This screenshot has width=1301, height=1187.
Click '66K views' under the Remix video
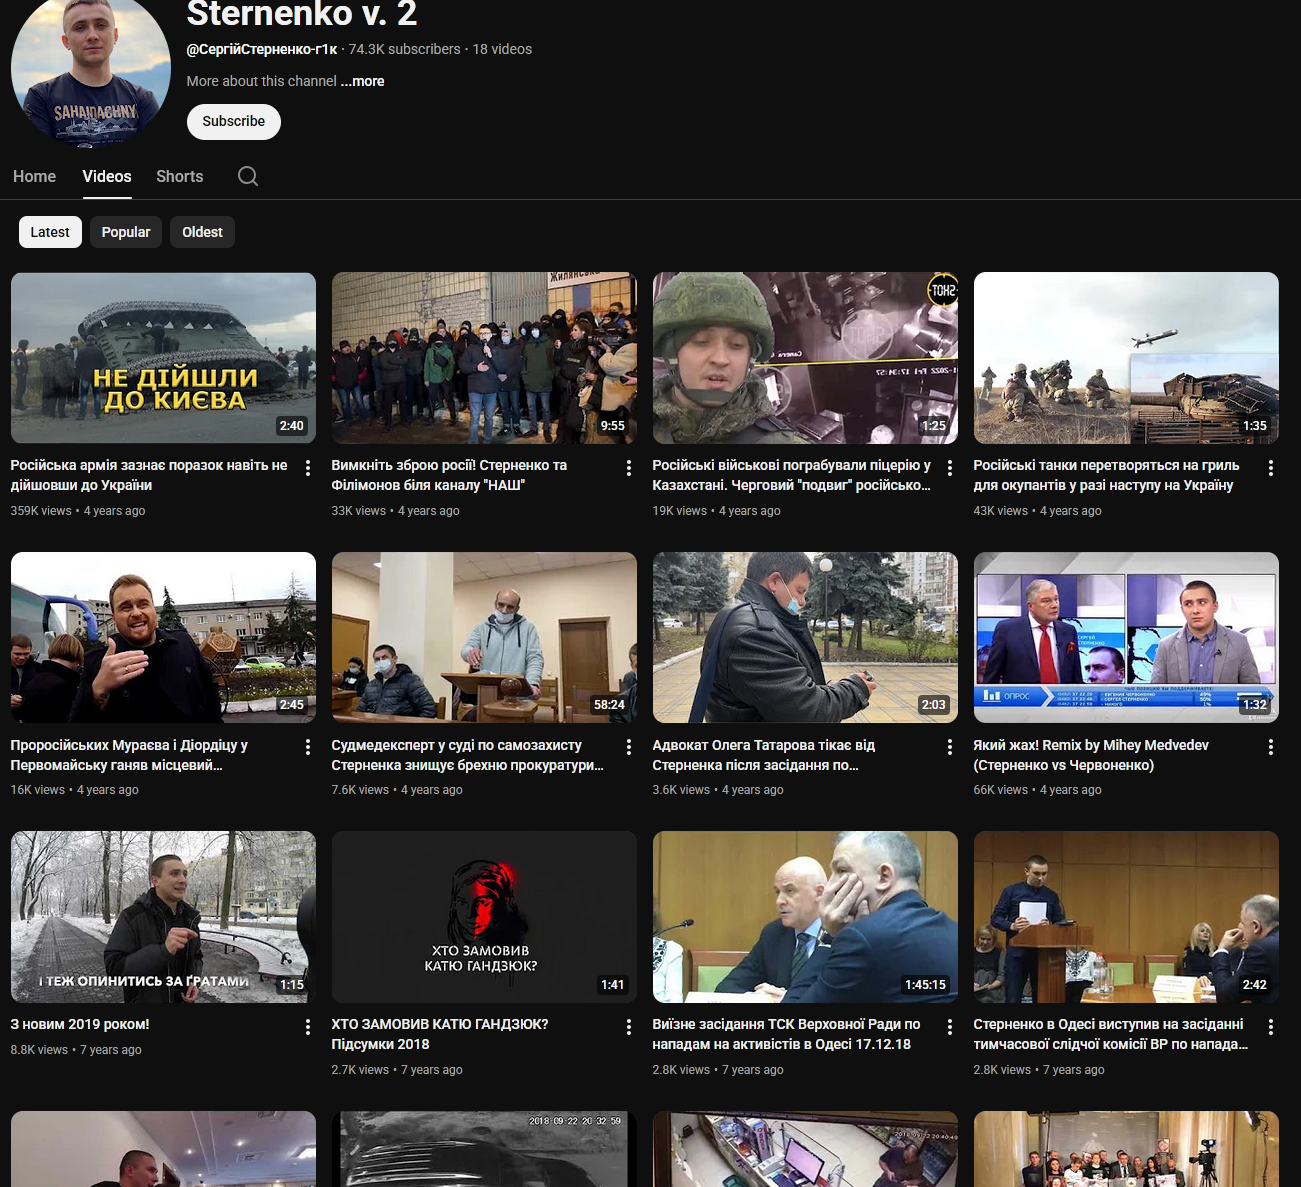(1001, 790)
